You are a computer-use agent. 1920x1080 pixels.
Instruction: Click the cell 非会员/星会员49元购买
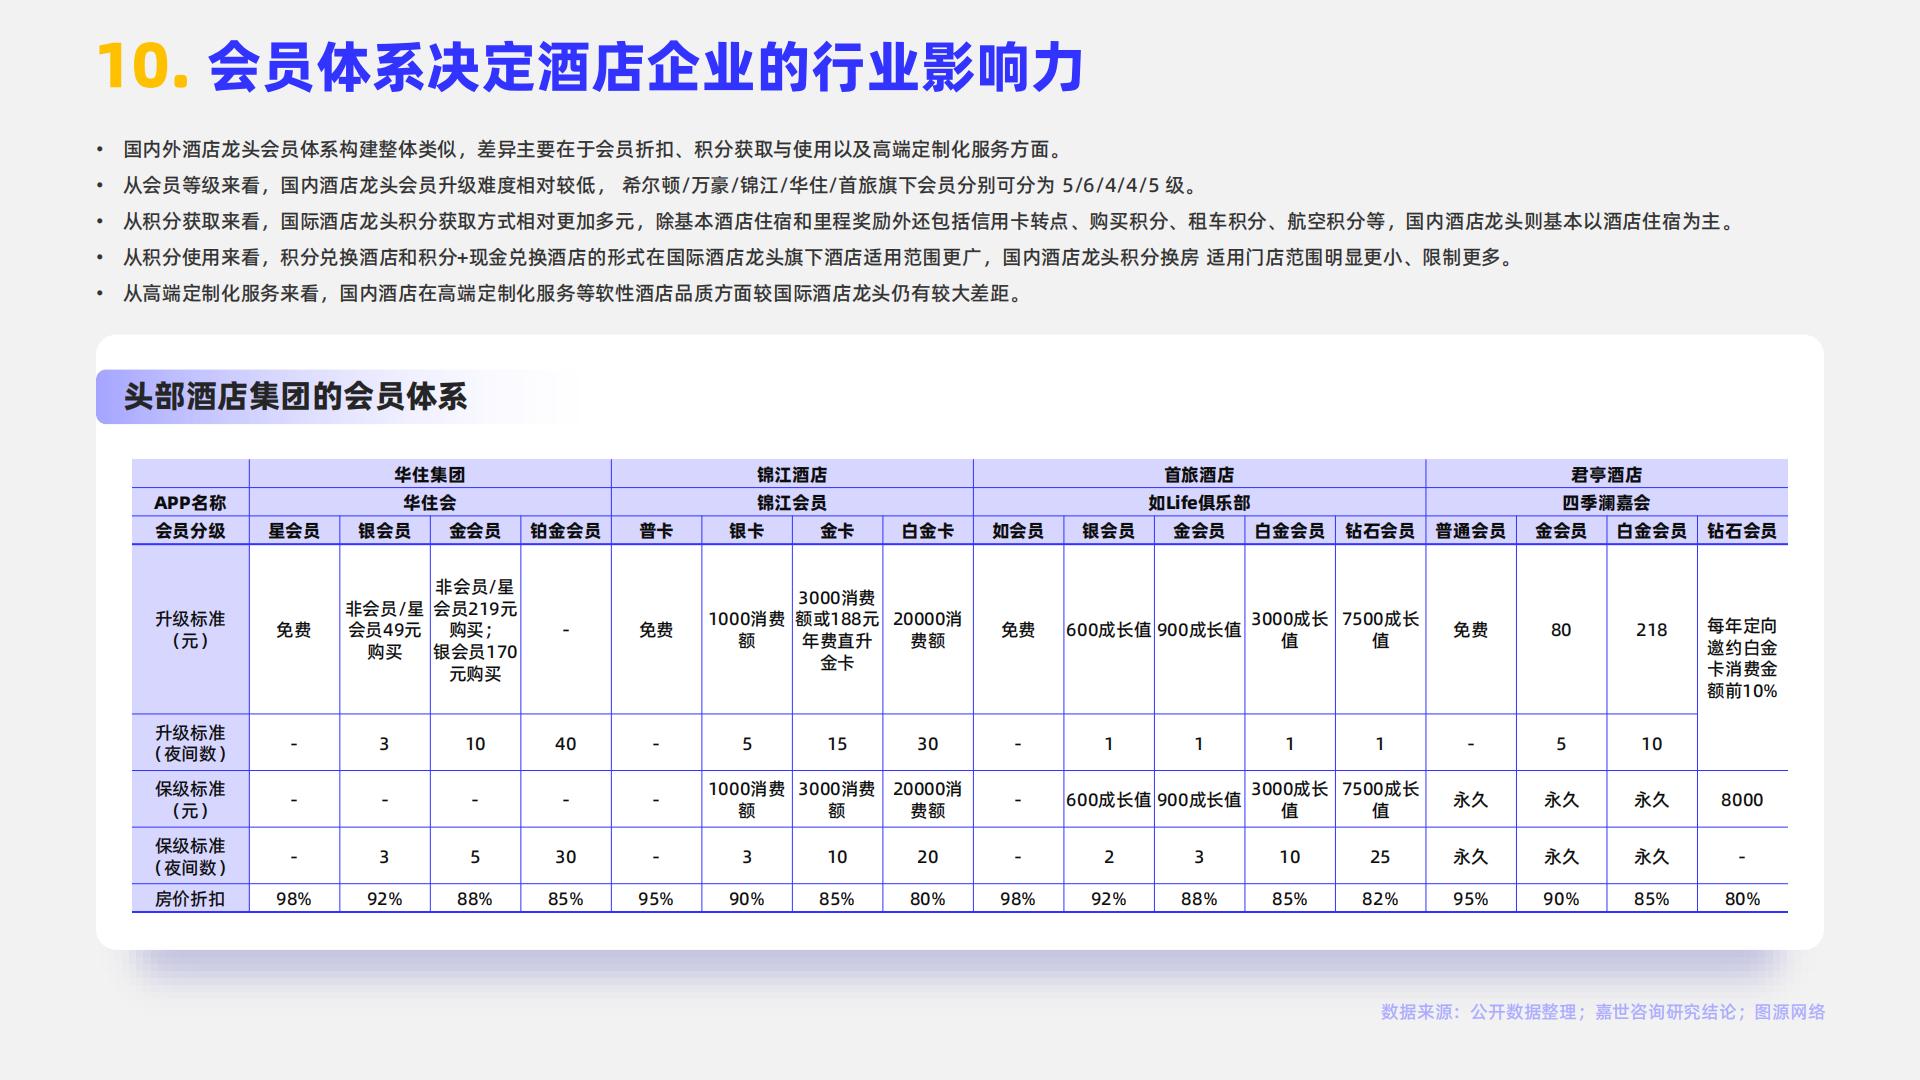(385, 630)
